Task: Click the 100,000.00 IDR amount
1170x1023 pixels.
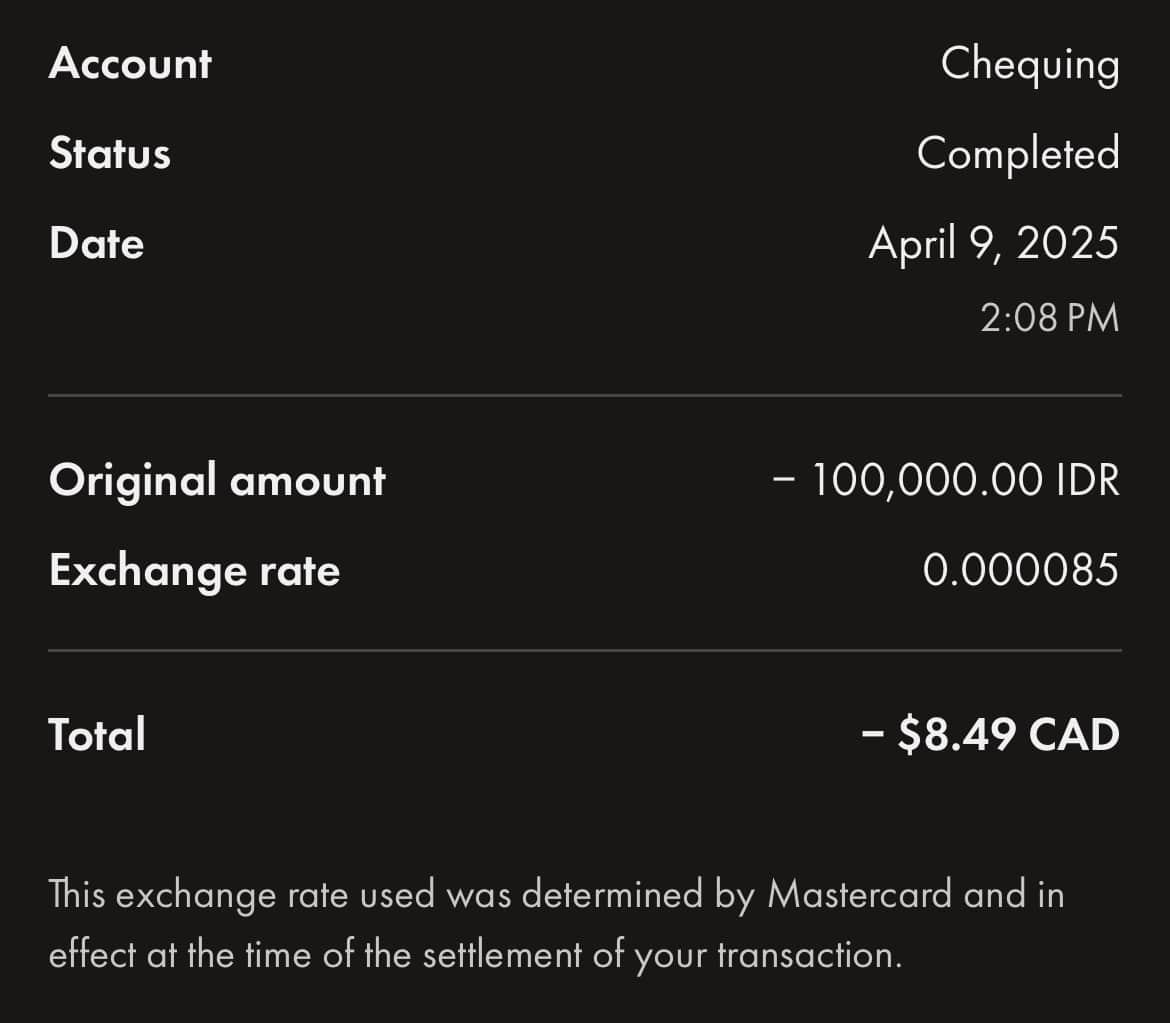Action: click(x=945, y=480)
